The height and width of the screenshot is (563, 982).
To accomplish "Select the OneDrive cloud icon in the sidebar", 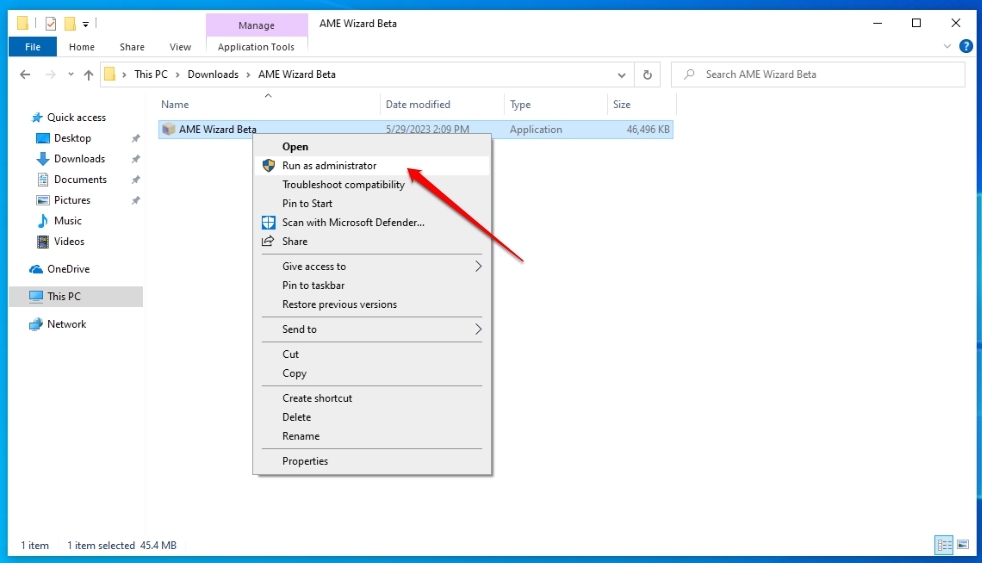I will (x=36, y=269).
